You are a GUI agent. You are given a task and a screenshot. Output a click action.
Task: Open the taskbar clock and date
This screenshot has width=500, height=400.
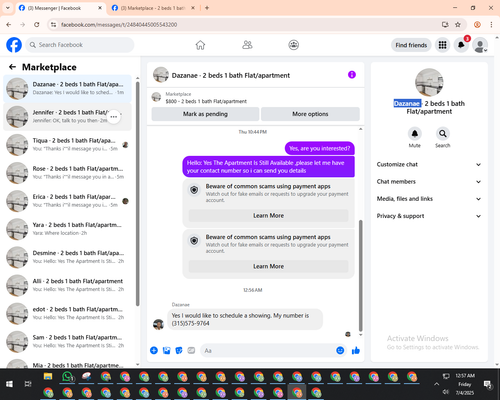click(465, 384)
